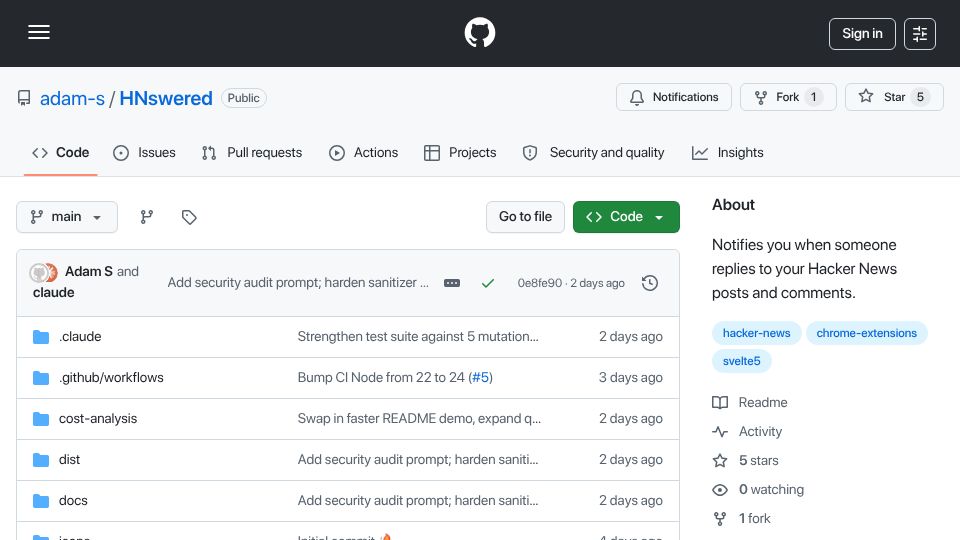The height and width of the screenshot is (540, 960).
Task: View branches via the branch icon
Action: point(146,217)
